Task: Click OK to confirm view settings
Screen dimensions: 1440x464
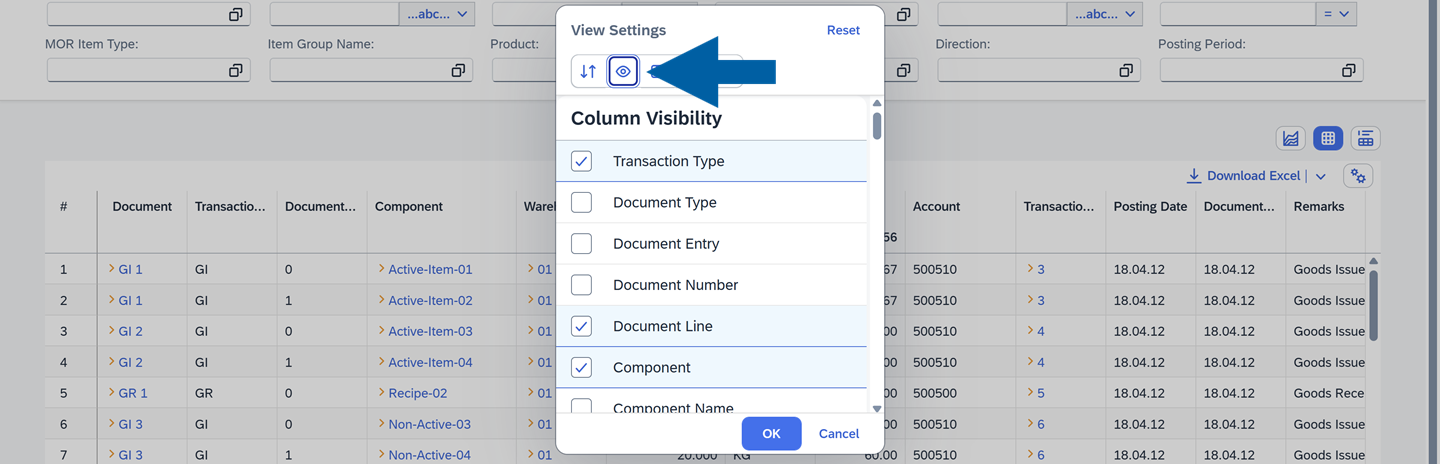Action: tap(771, 434)
